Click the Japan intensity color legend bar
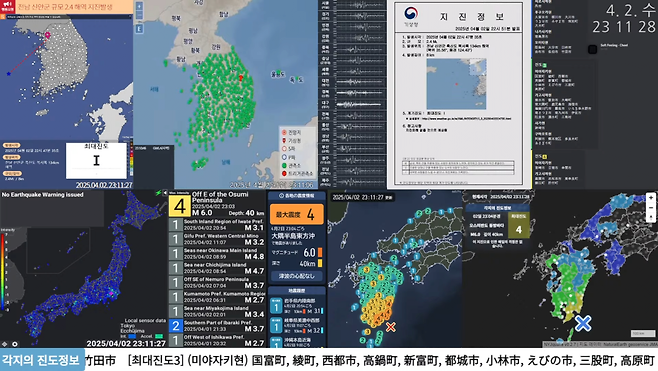Viewport: 658px width, 371px height. click(3, 272)
